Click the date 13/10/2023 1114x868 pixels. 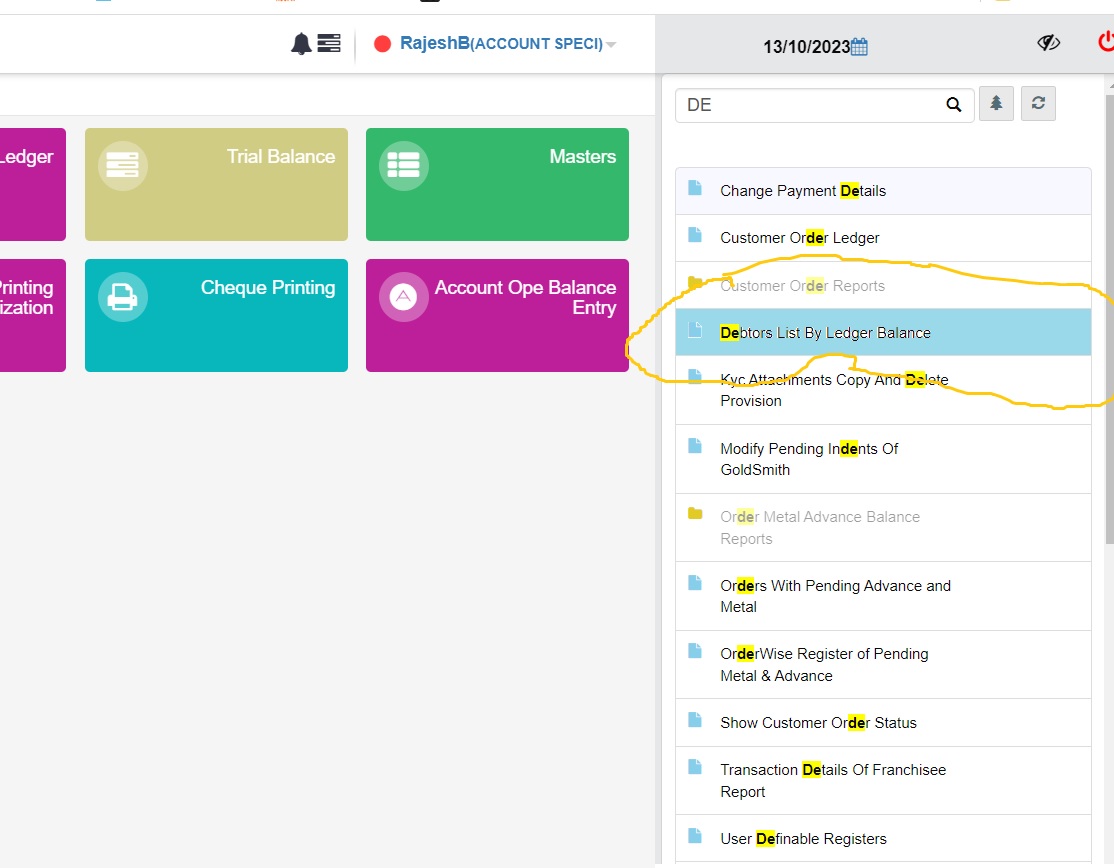806,47
